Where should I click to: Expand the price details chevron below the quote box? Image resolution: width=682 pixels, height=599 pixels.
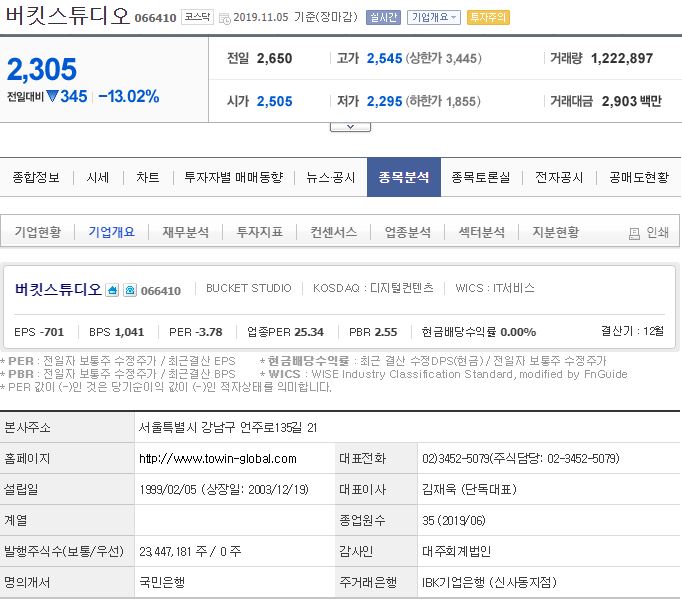click(350, 127)
